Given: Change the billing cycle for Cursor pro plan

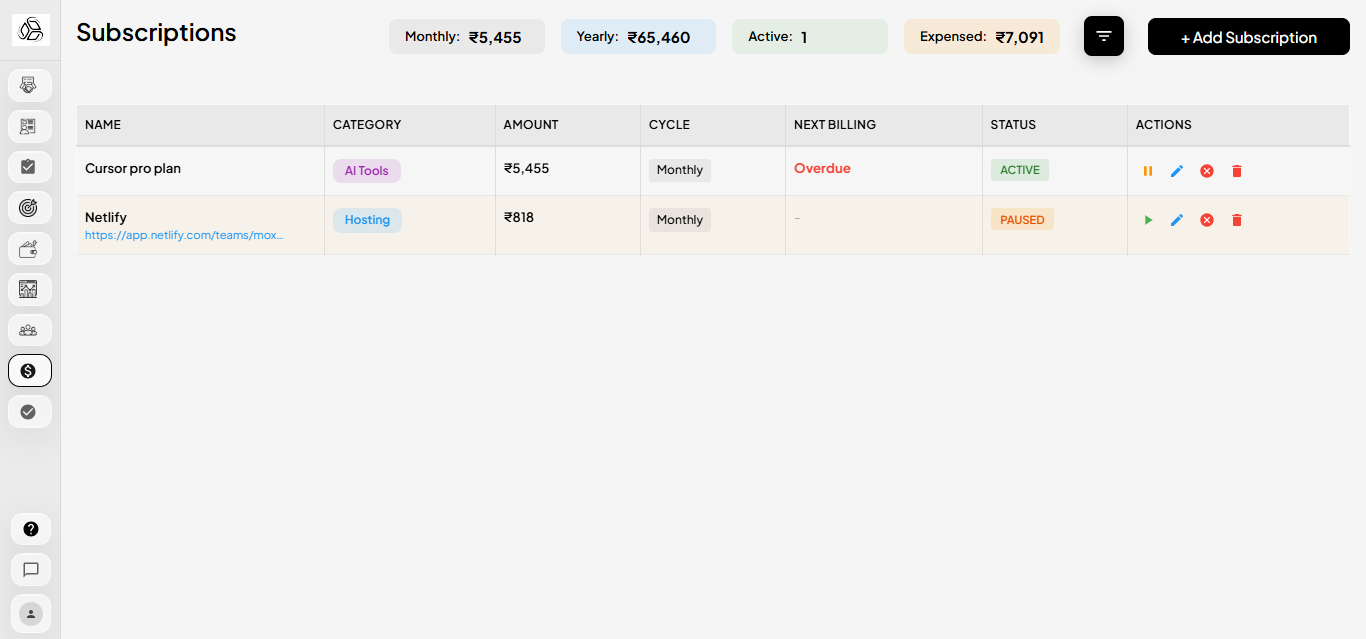Looking at the screenshot, I should pos(679,170).
